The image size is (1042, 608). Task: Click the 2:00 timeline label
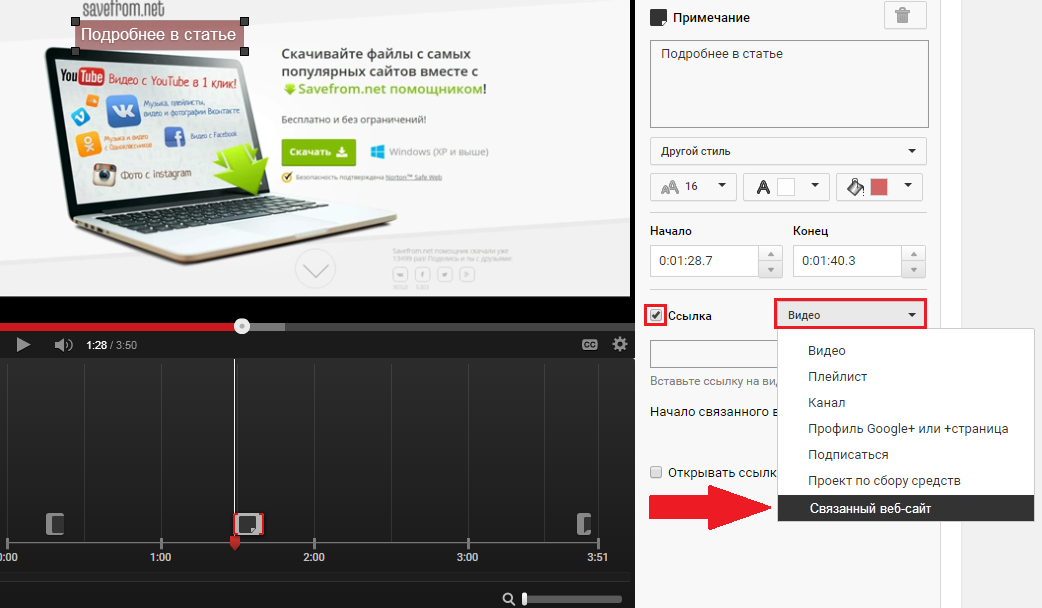point(314,557)
